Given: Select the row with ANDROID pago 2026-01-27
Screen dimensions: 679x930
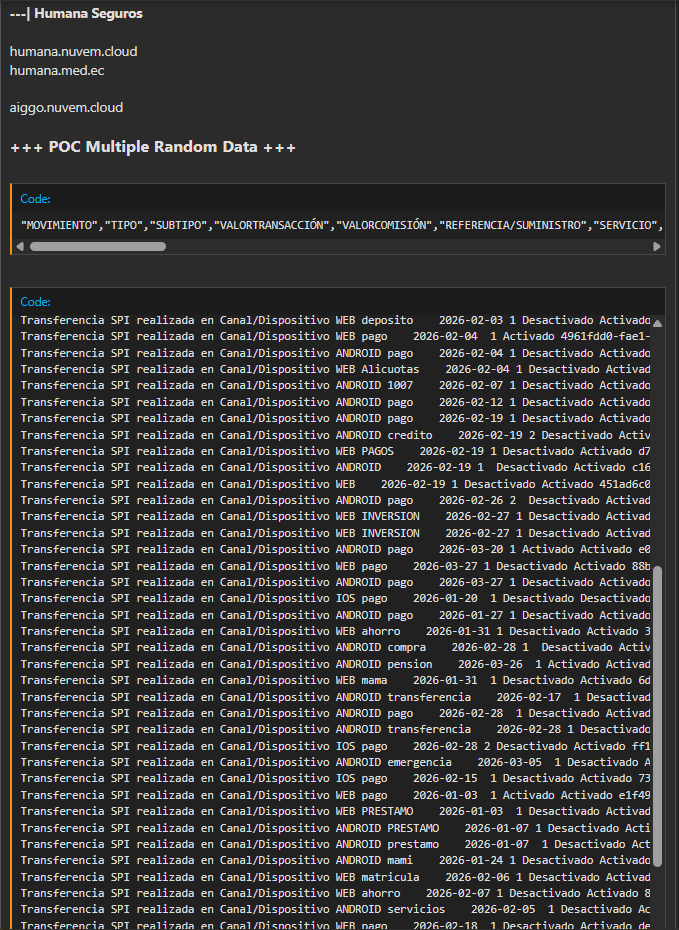Looking at the screenshot, I should [x=336, y=615].
